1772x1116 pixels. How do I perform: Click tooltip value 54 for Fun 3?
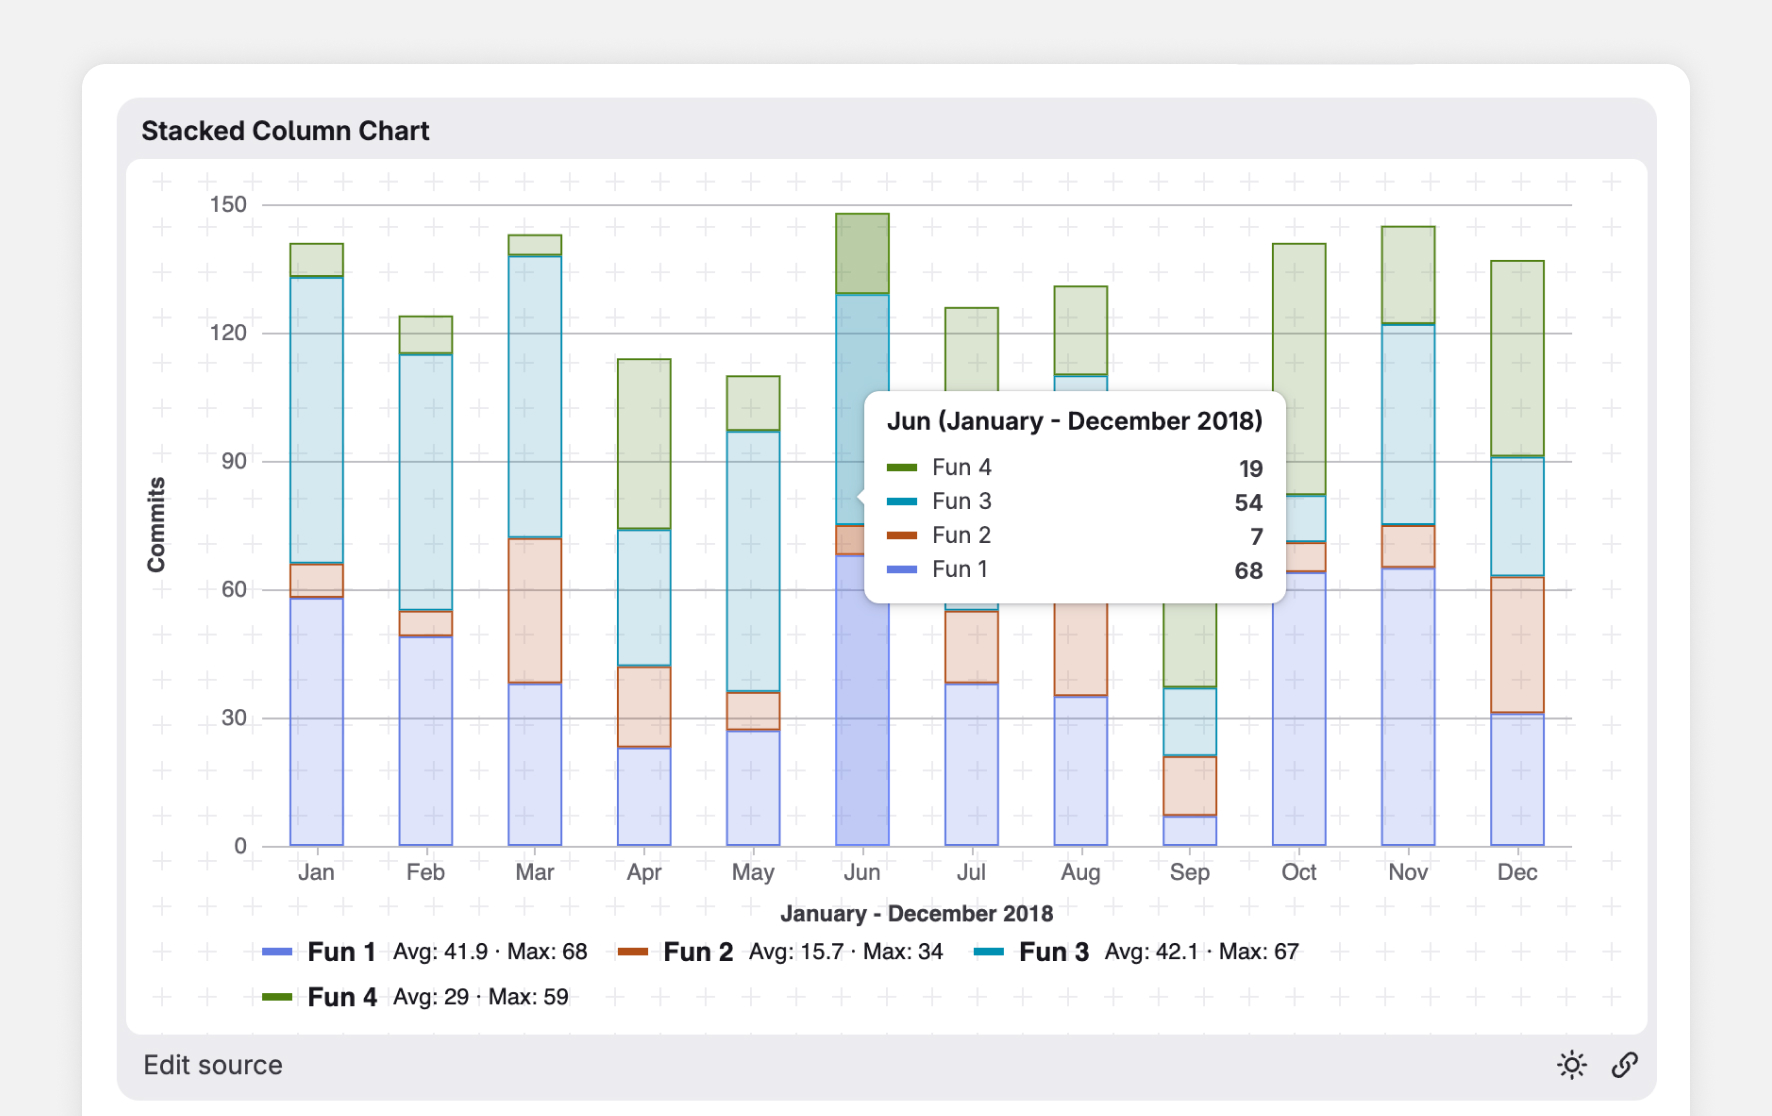(x=1248, y=502)
